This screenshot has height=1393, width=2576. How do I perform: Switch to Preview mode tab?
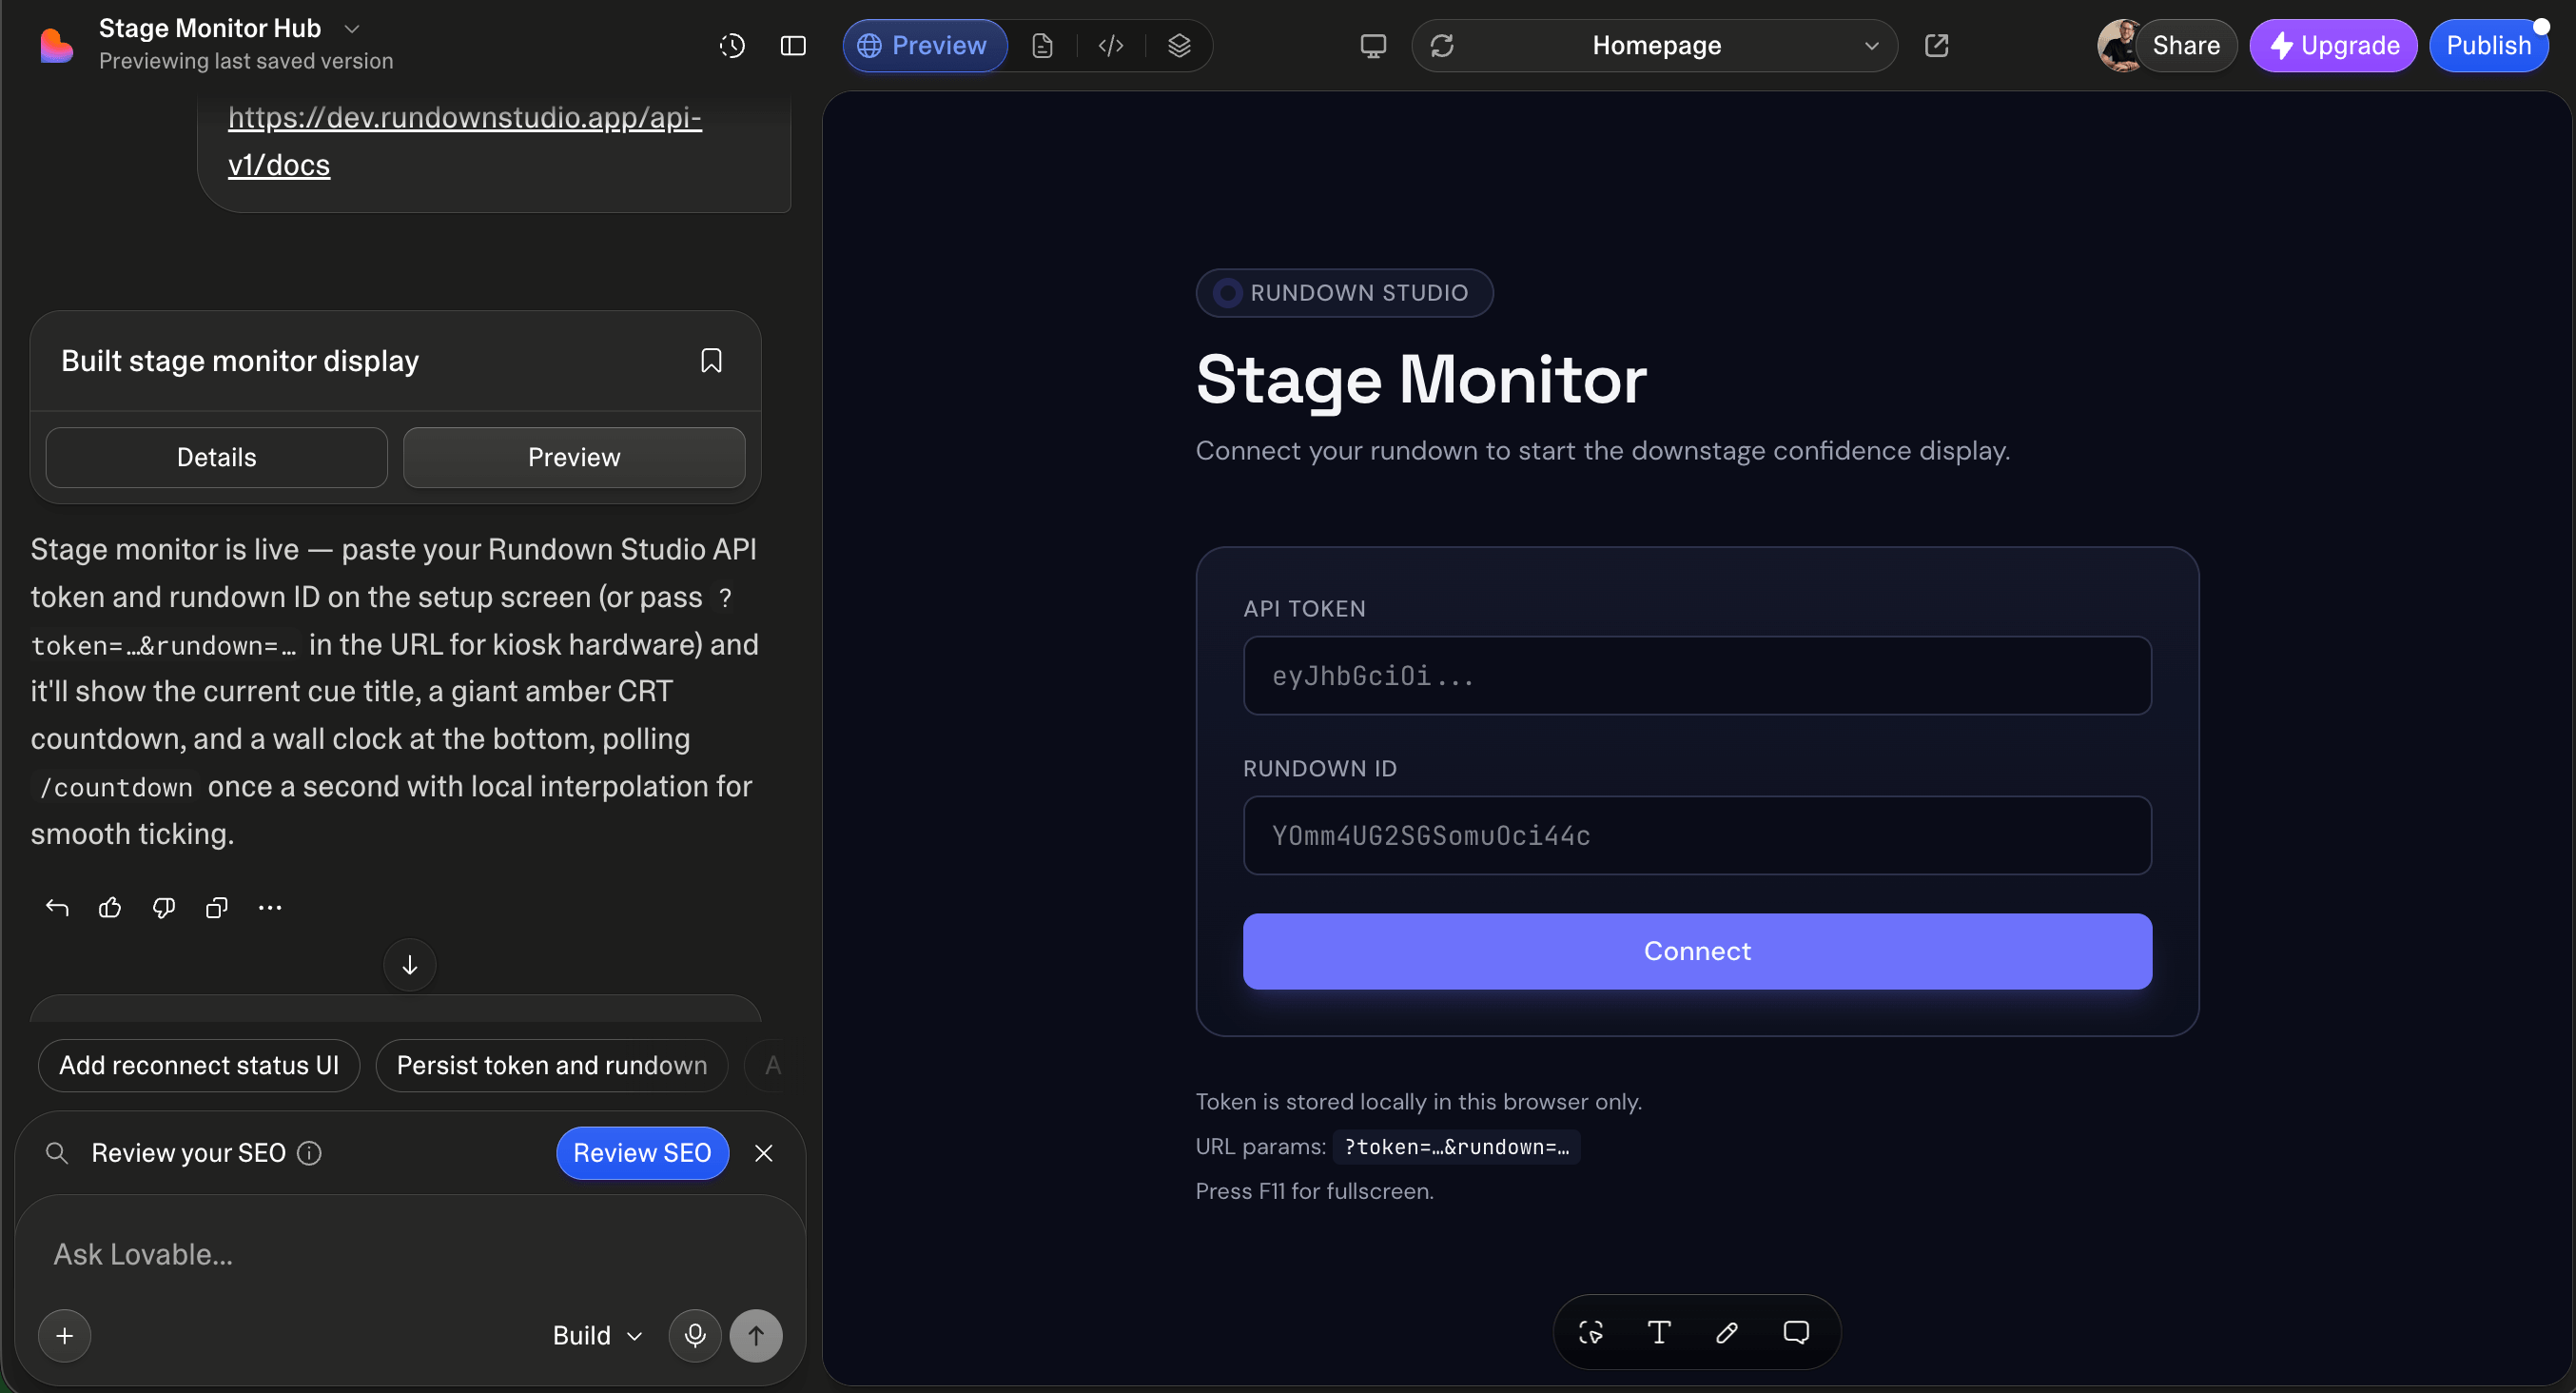click(x=923, y=45)
